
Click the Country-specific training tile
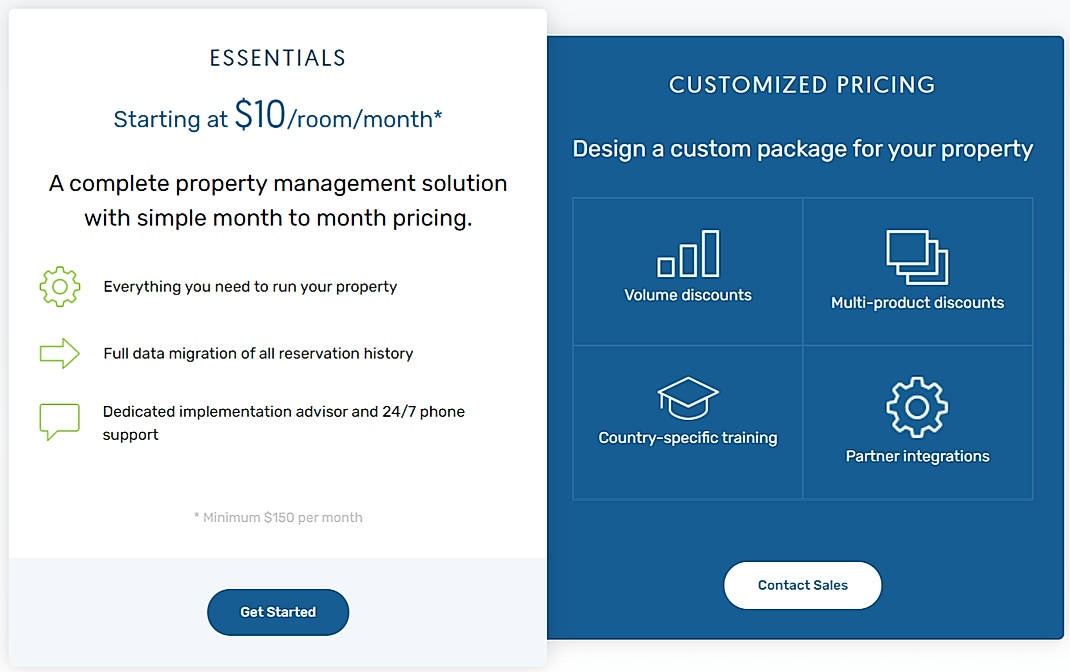687,422
